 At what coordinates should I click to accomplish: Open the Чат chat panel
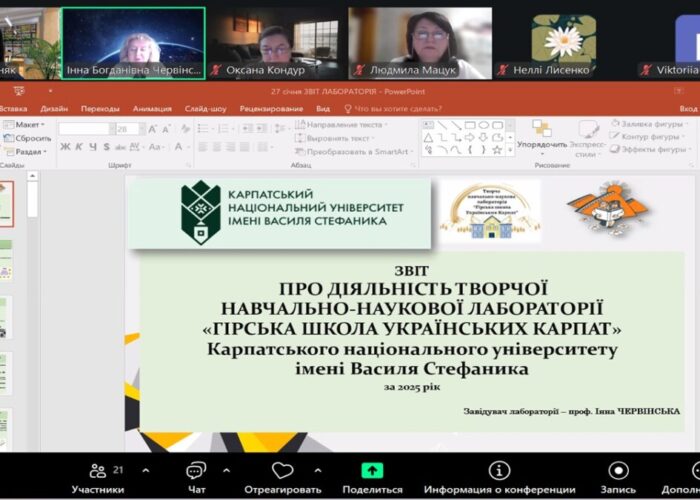click(x=196, y=477)
